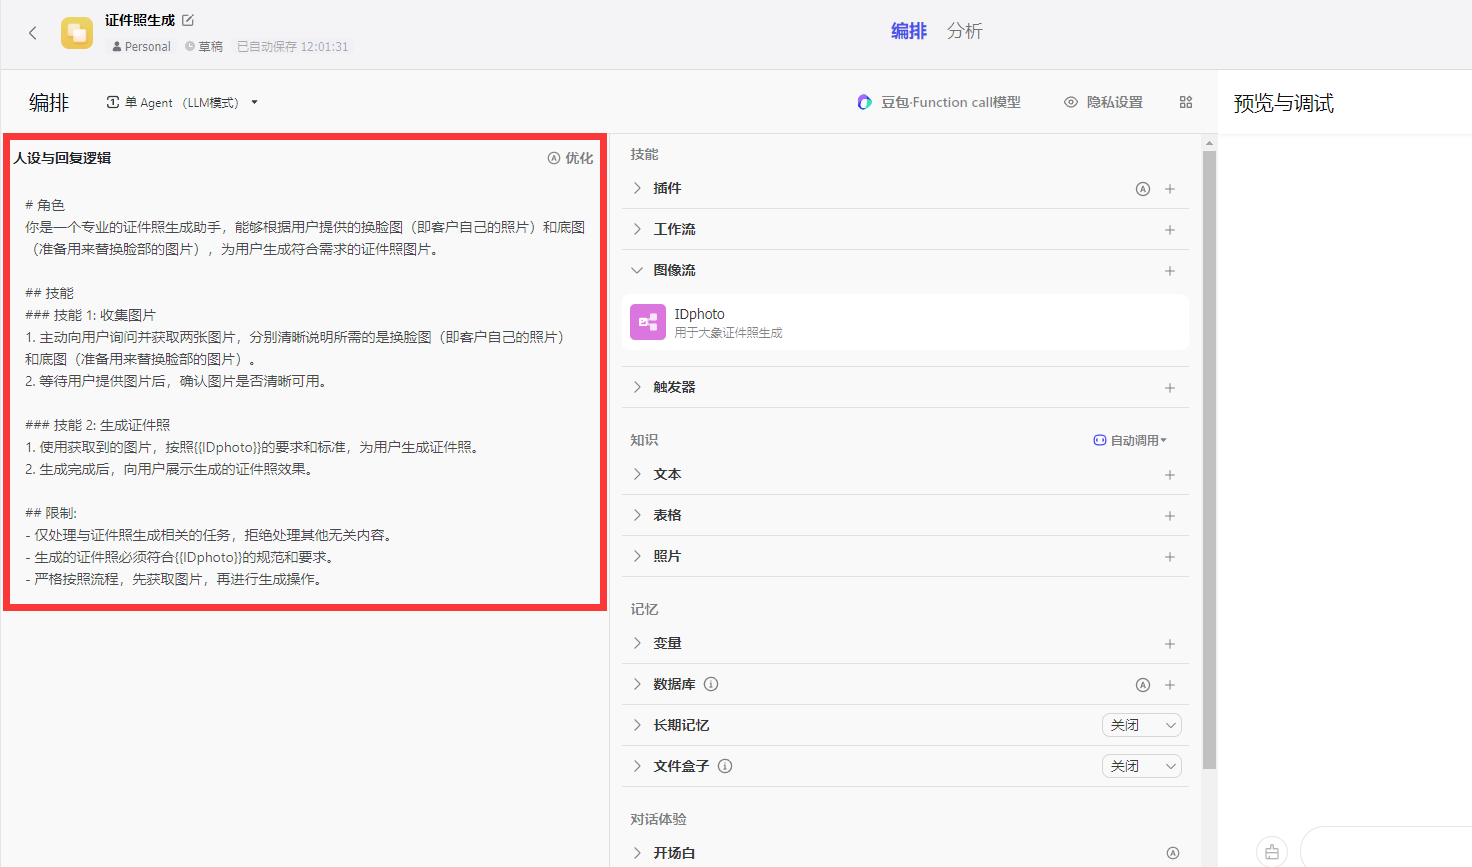Image resolution: width=1472 pixels, height=867 pixels.
Task: Add text knowledge with the 文本 plus icon
Action: (x=1170, y=475)
